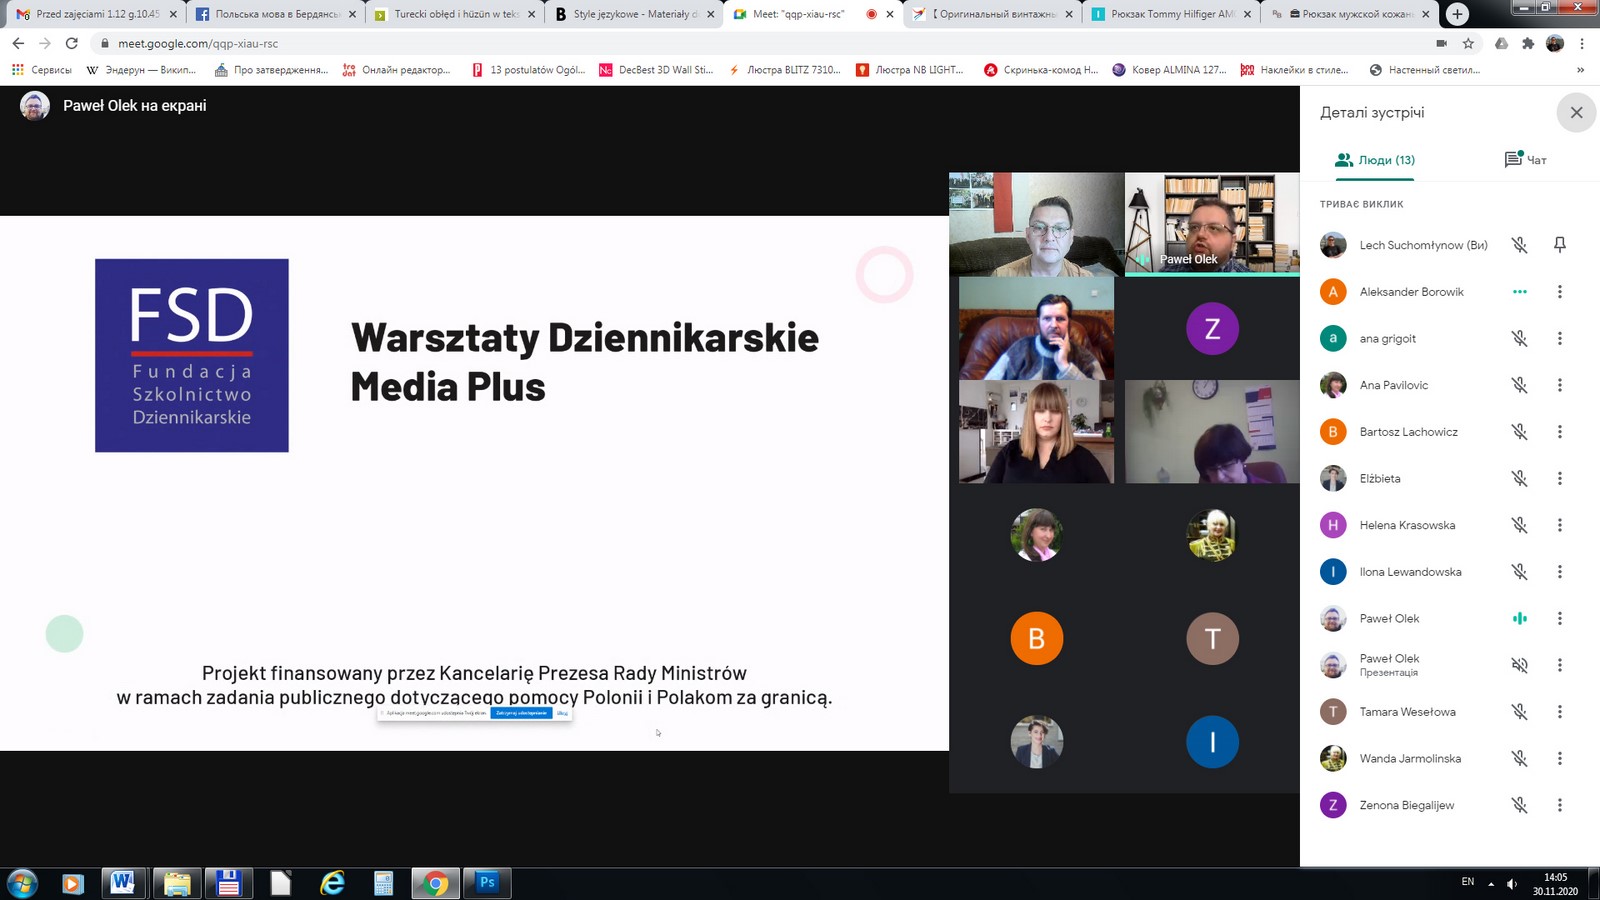Click speaking indicator for Paweł Olek
Image resolution: width=1600 pixels, height=900 pixels.
click(x=1519, y=618)
